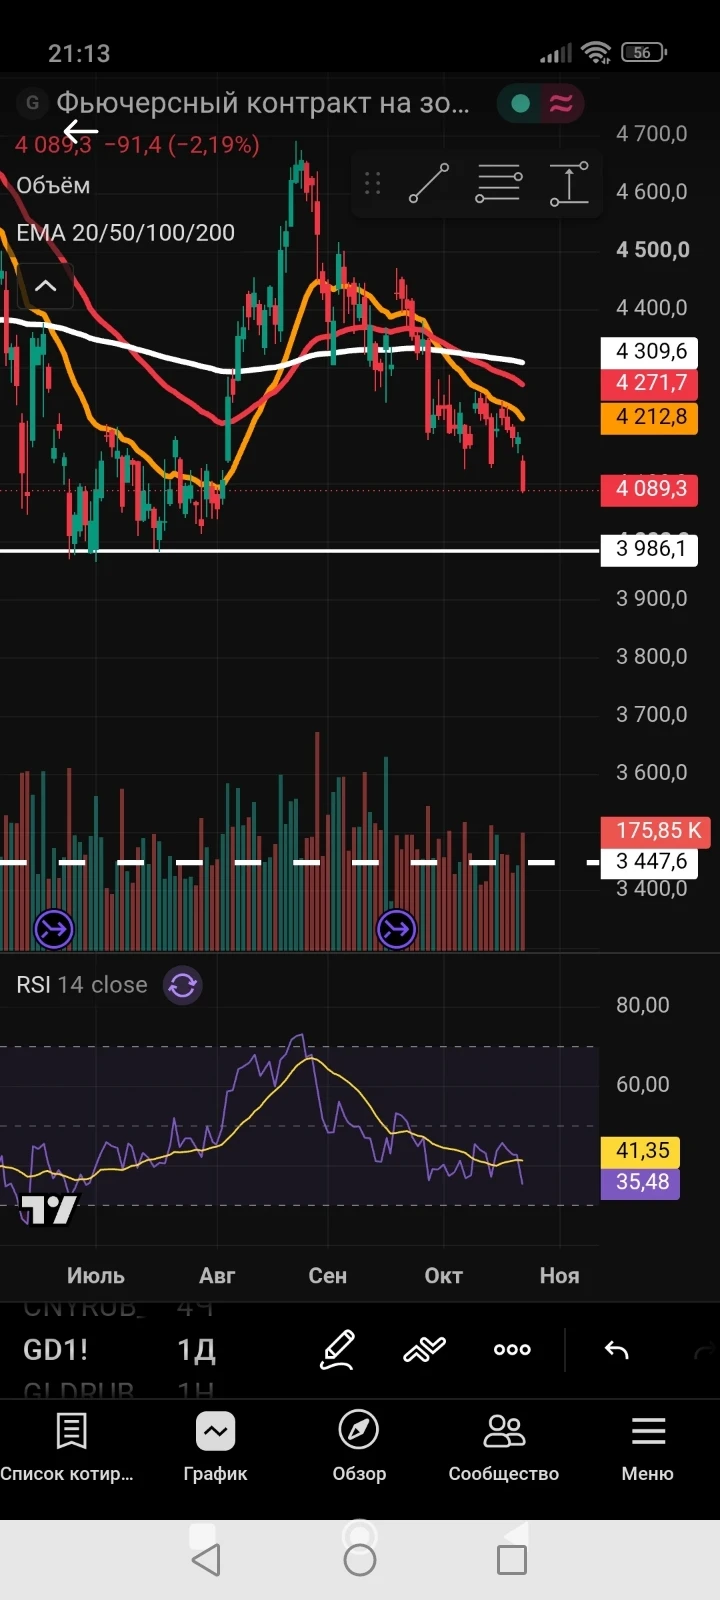Tap the battery indicator in status bar
This screenshot has height=1600, width=720.
pyautogui.click(x=644, y=53)
